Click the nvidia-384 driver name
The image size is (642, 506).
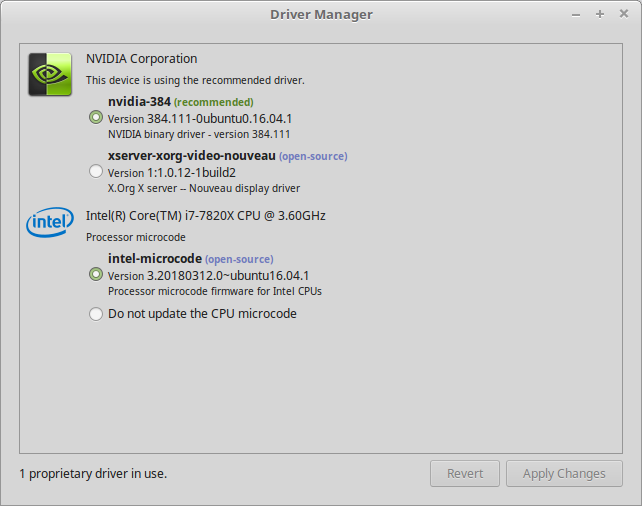[x=139, y=102]
